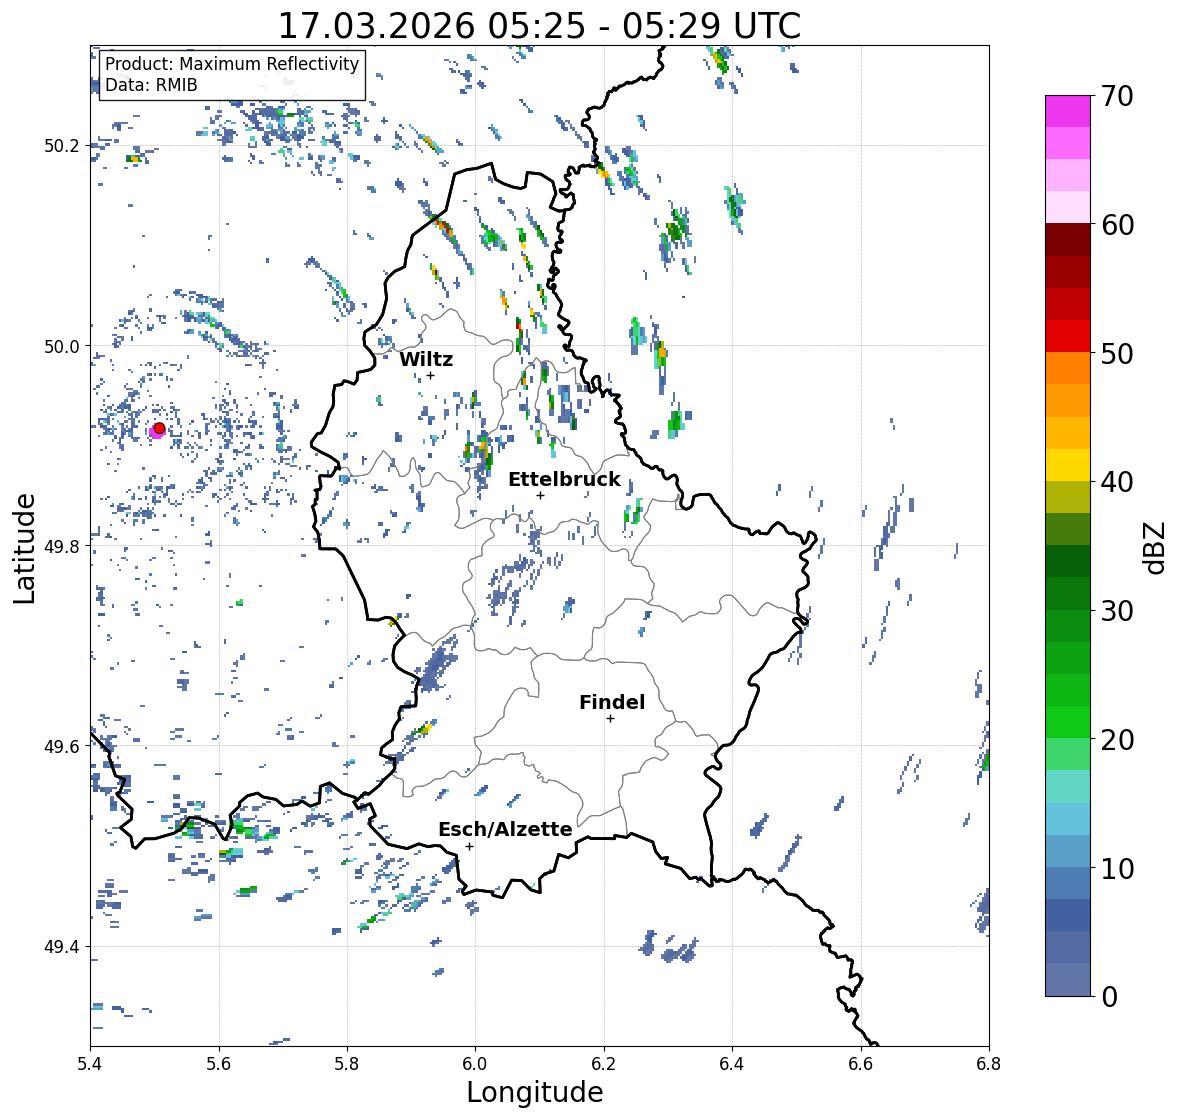The height and width of the screenshot is (1117, 1179).
Task: Click the red dot marker near longitude 5.5
Action: click(159, 428)
